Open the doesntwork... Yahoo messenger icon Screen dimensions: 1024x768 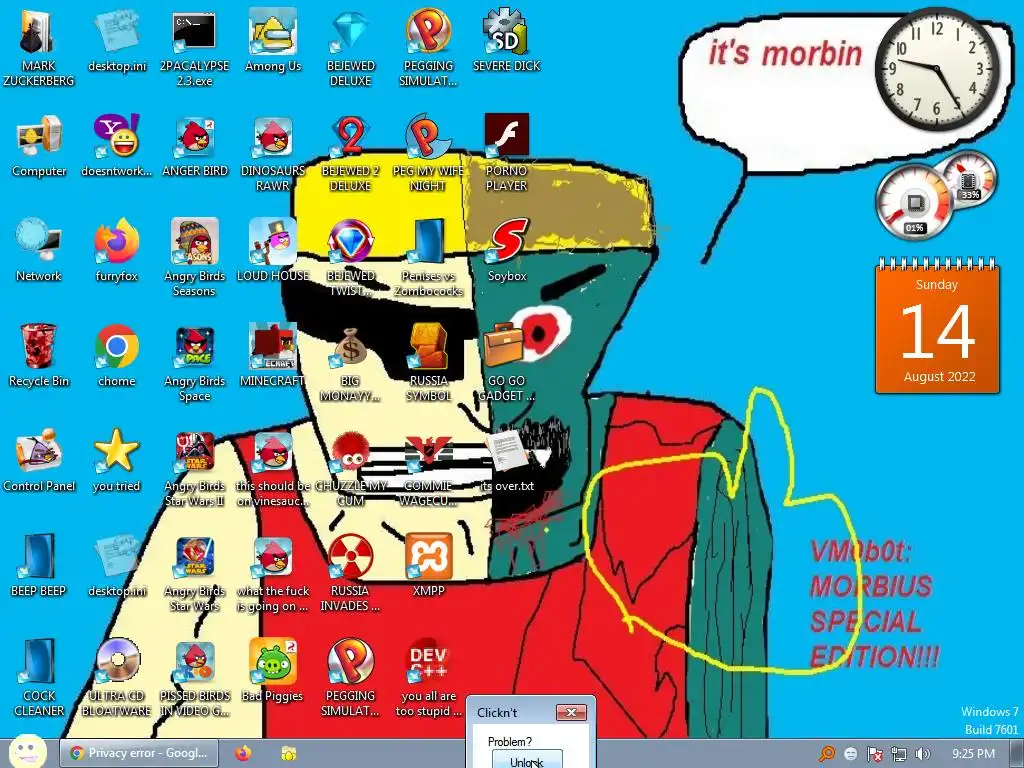[x=116, y=146]
